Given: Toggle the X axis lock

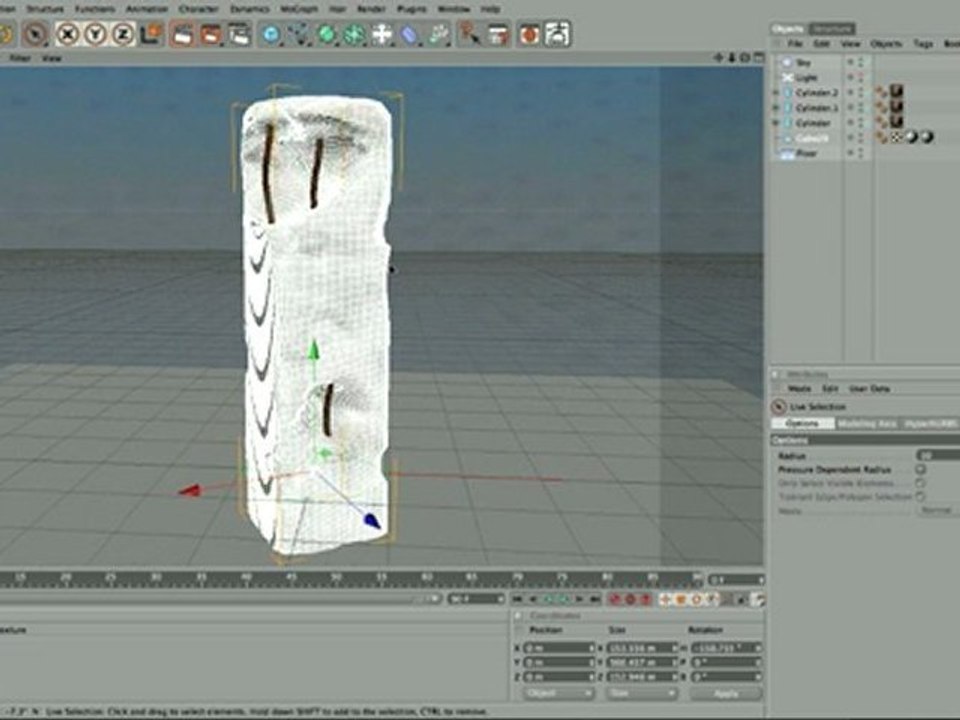Looking at the screenshot, I should pos(67,34).
